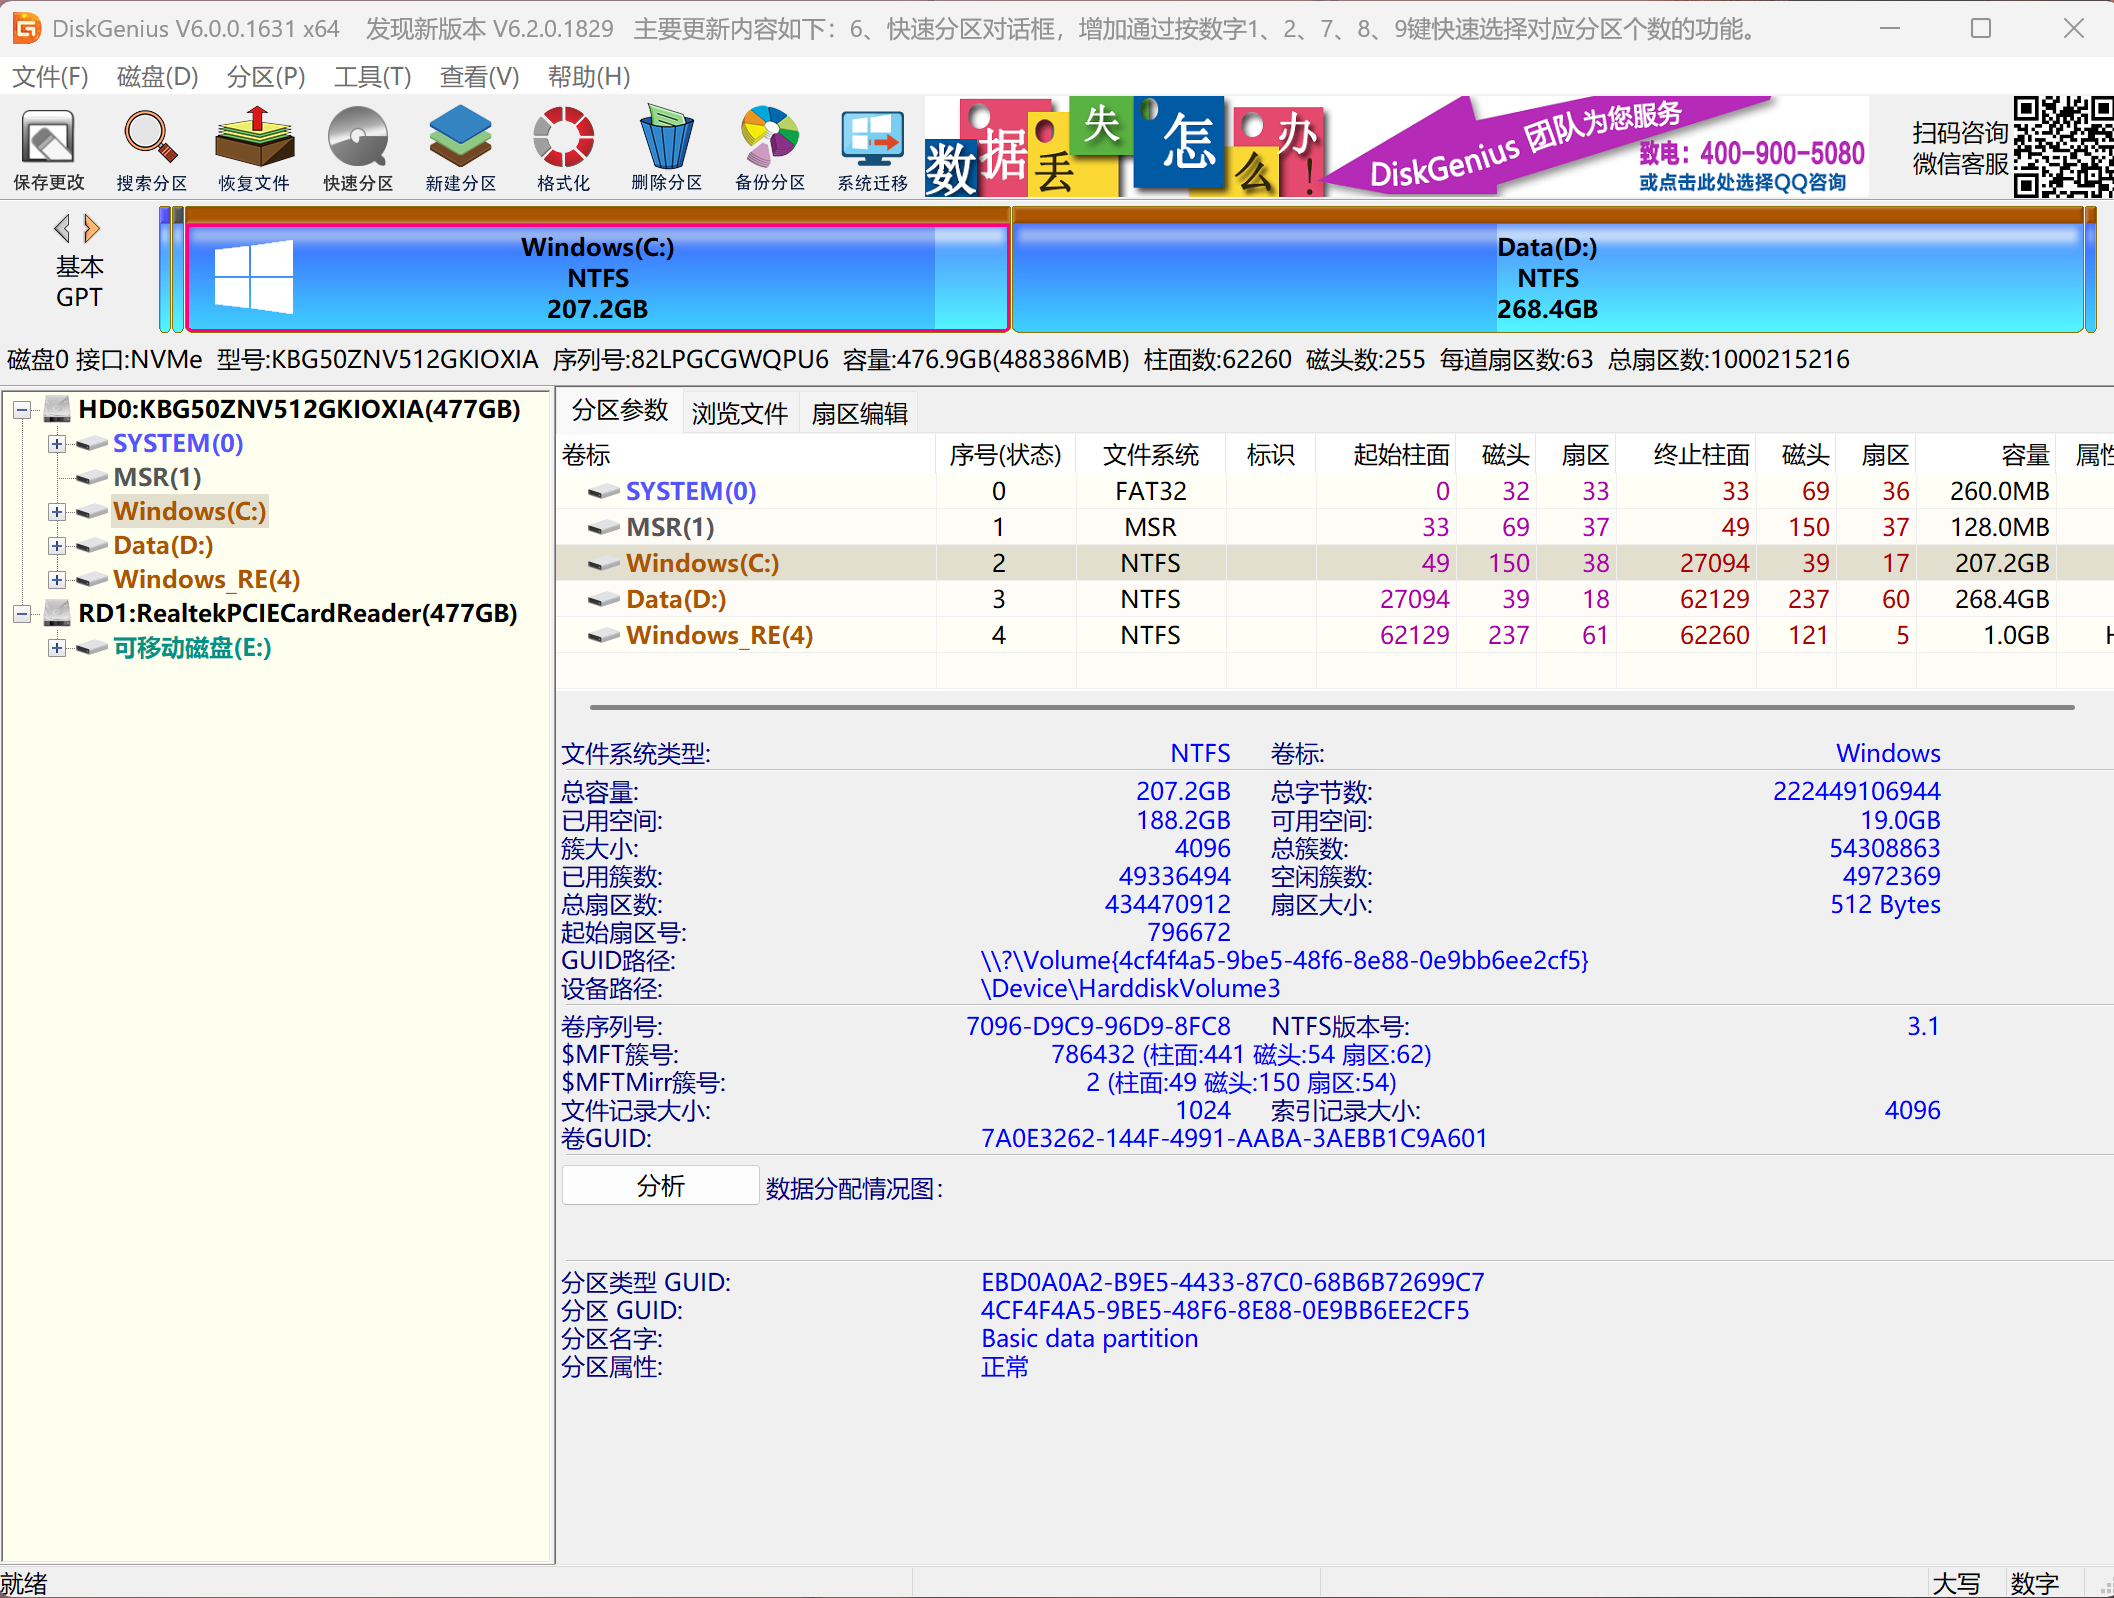Image resolution: width=2114 pixels, height=1598 pixels.
Task: Collapse the RD1 card reader tree node
Action: (x=22, y=614)
